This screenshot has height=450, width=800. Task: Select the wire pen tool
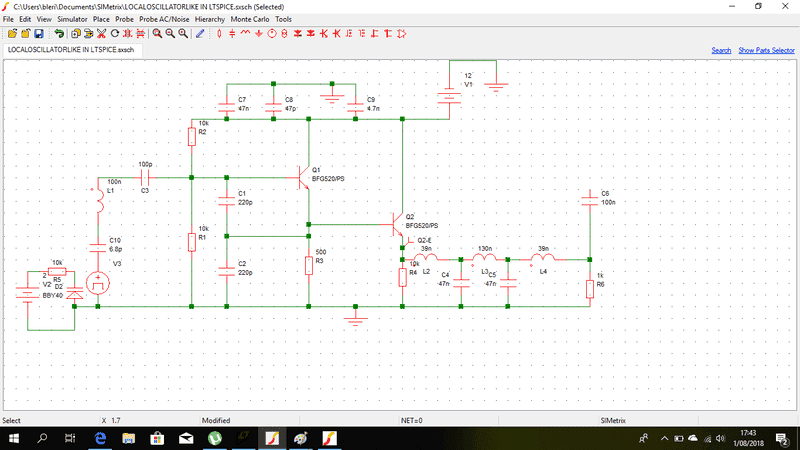(200, 33)
